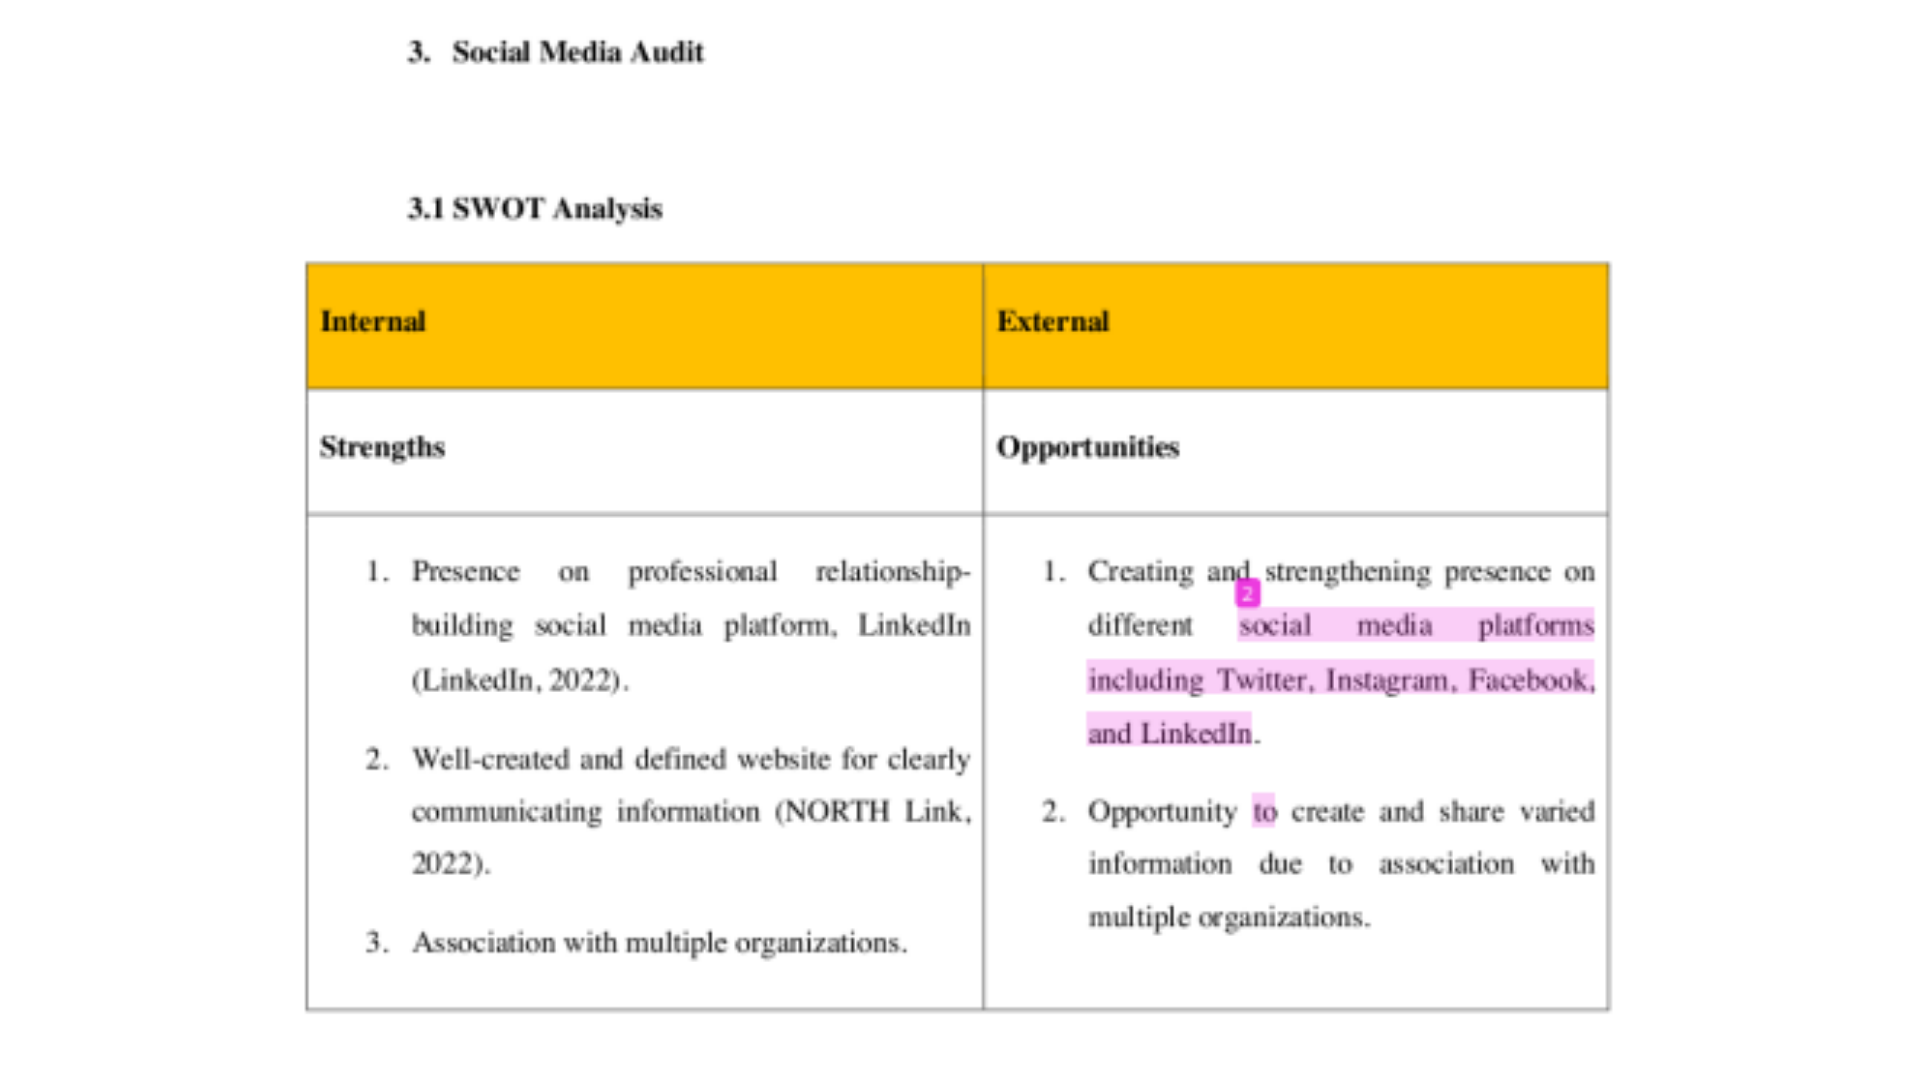Click highlighted 'social media platforms' text
Image resolution: width=1920 pixels, height=1080 pixels.
[x=1416, y=626]
